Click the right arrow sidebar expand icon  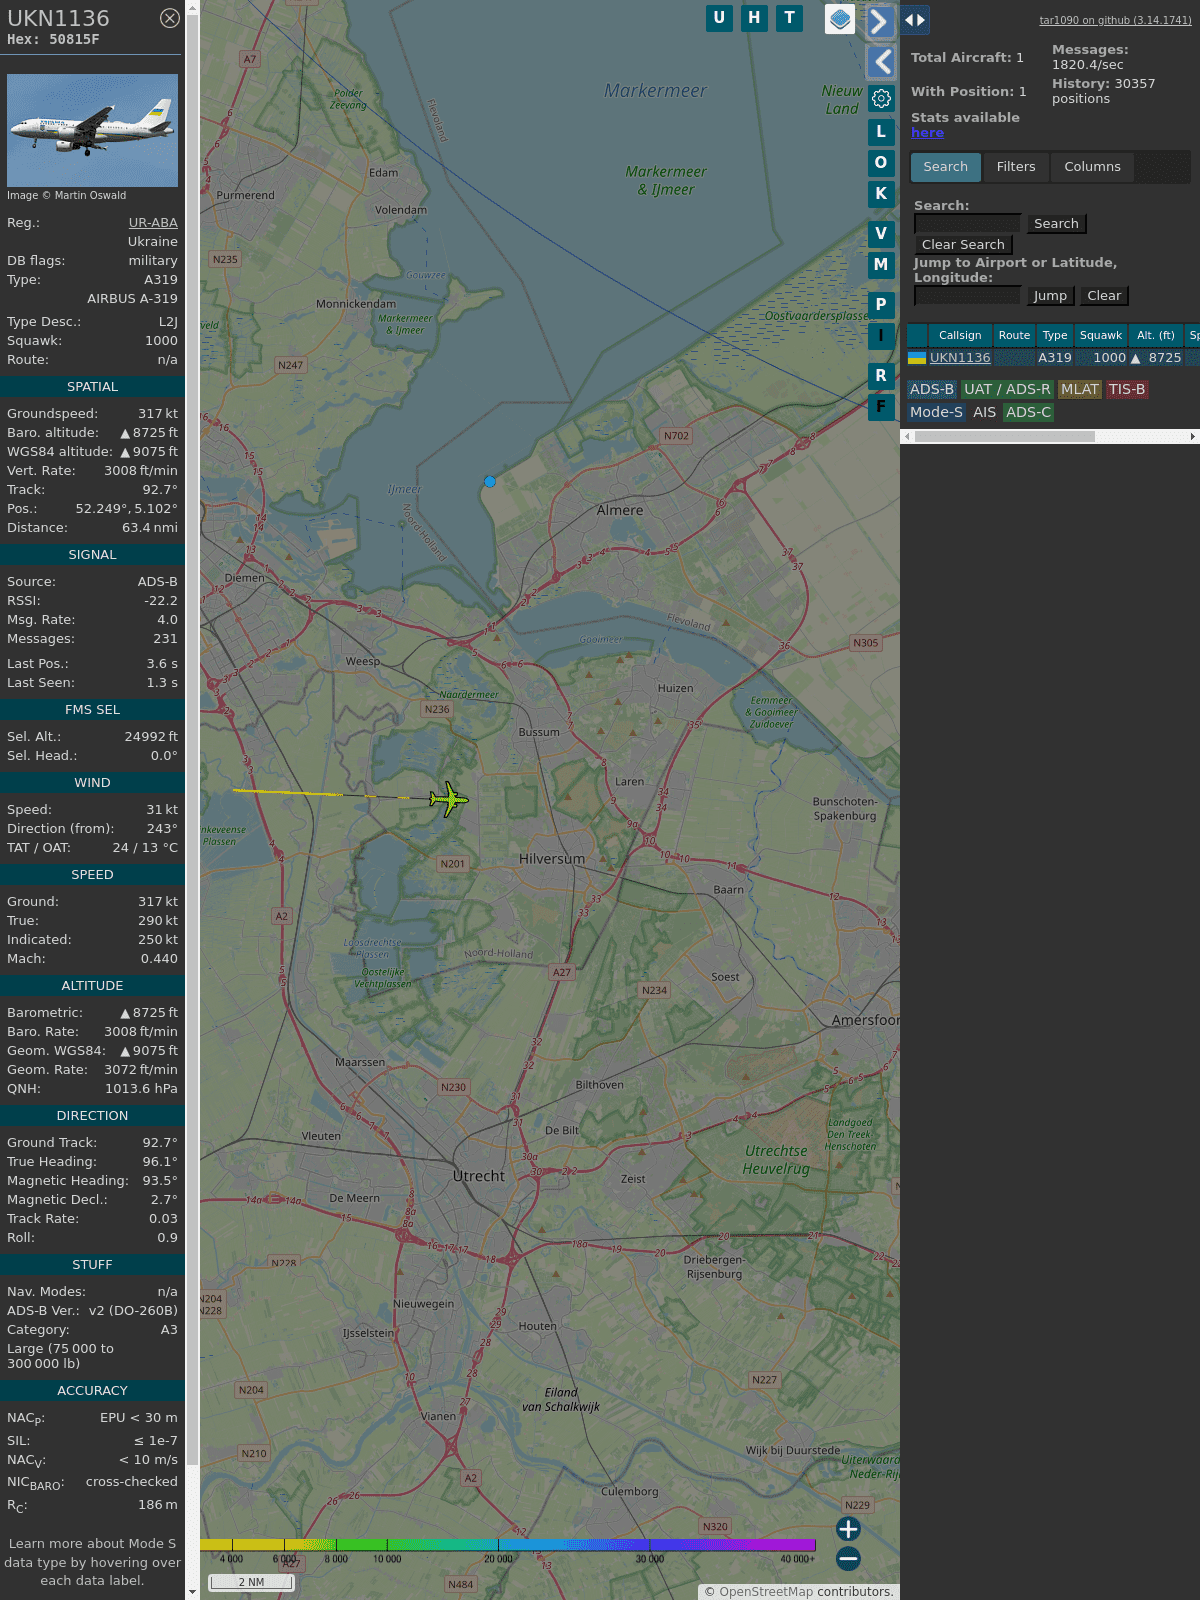coord(880,22)
